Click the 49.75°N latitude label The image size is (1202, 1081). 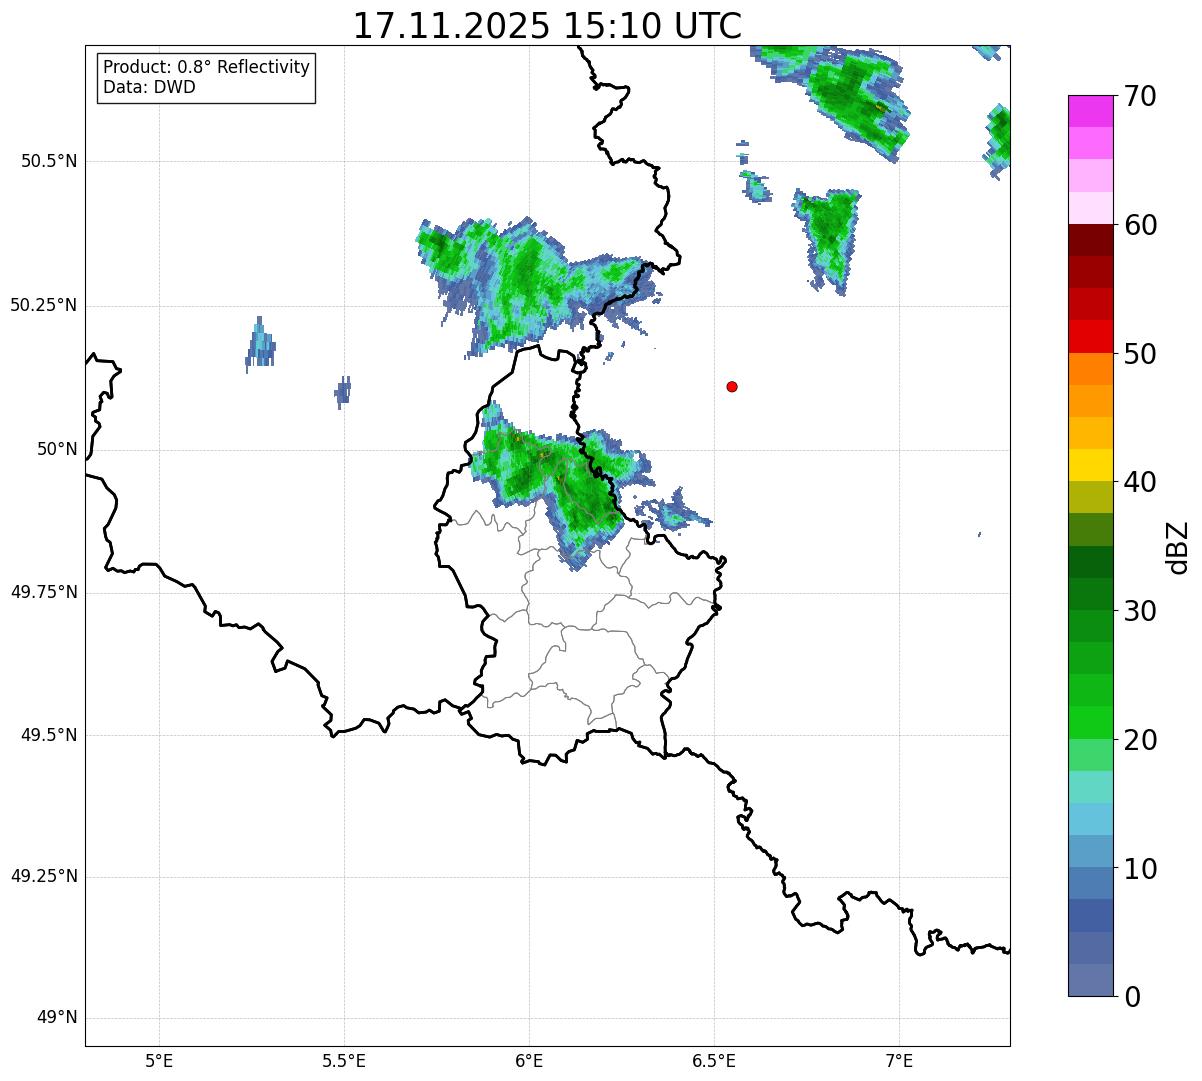[x=43, y=592]
